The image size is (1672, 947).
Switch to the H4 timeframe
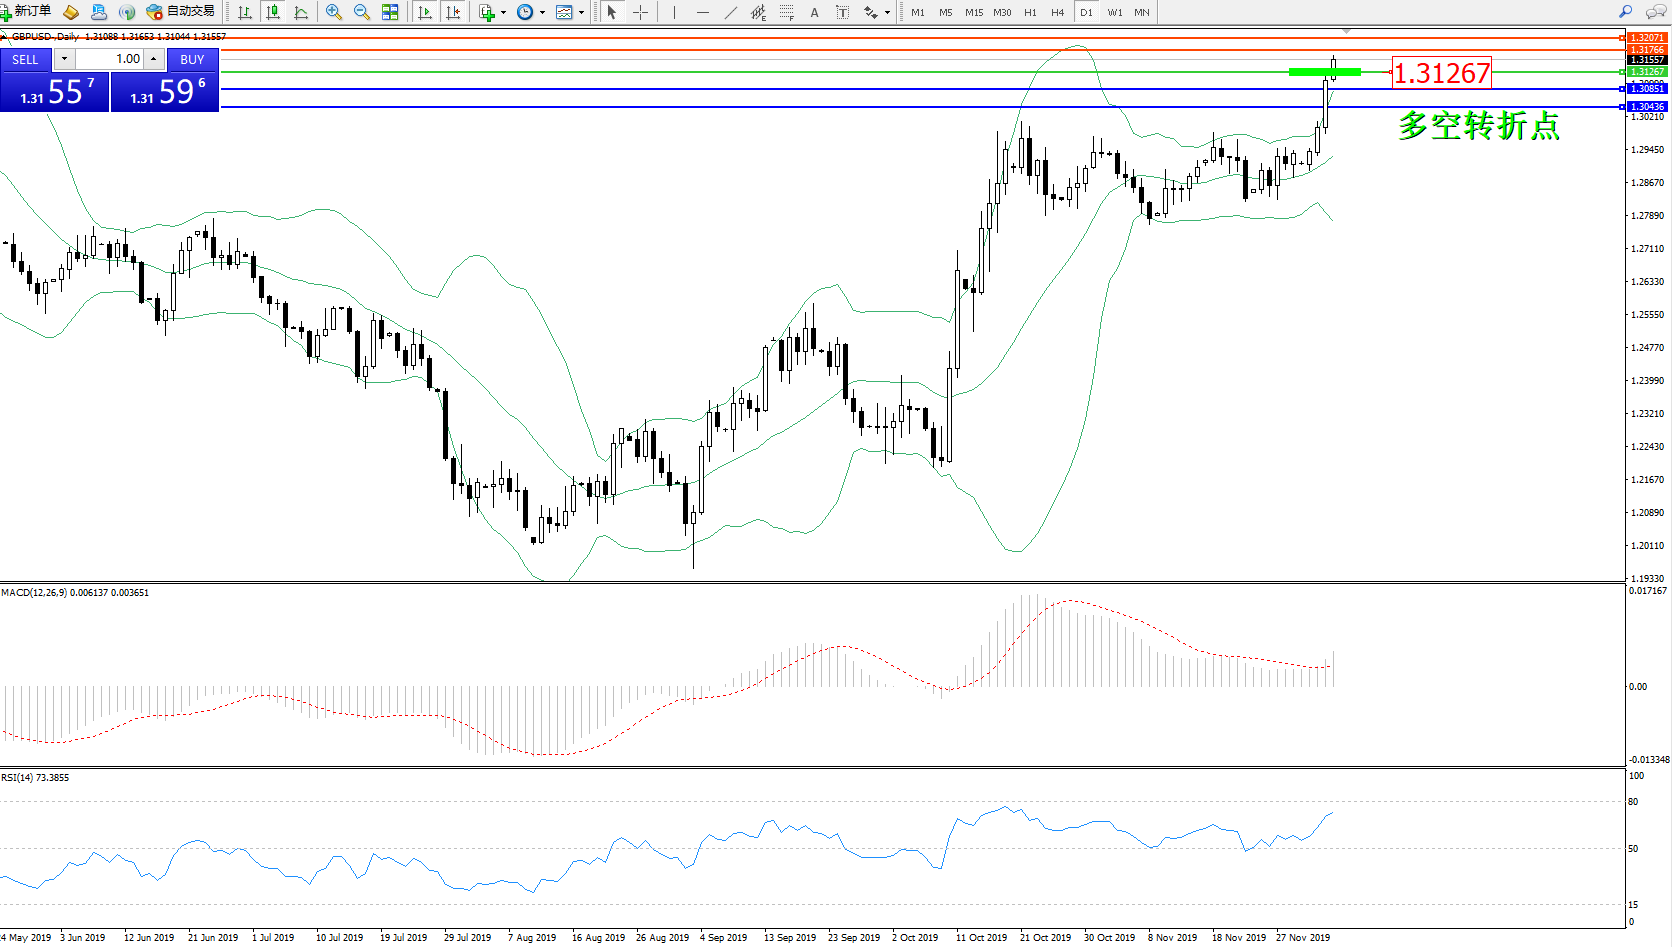[x=1057, y=12]
